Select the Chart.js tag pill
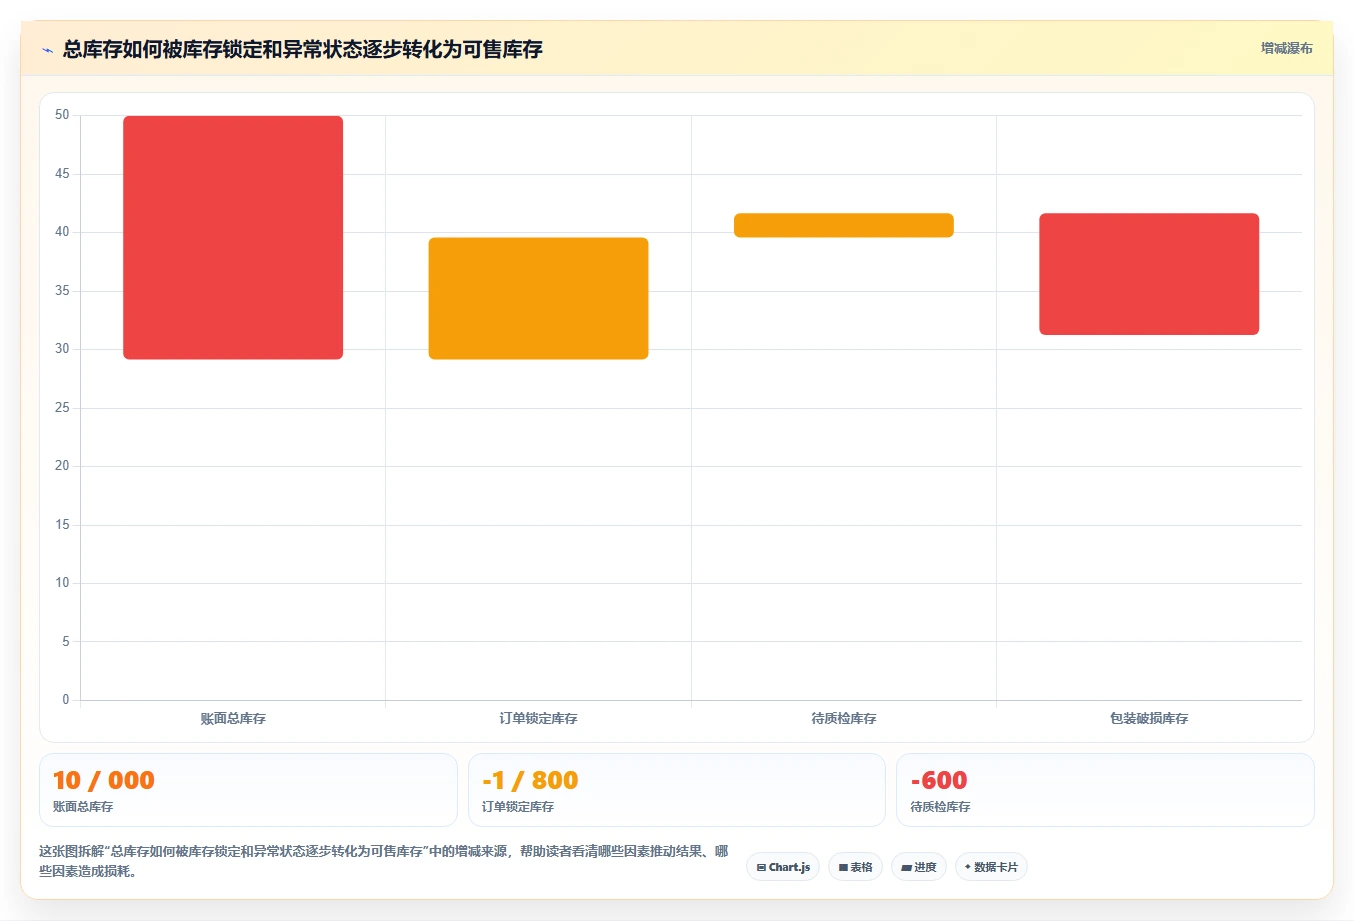The width and height of the screenshot is (1354, 921). click(x=783, y=867)
